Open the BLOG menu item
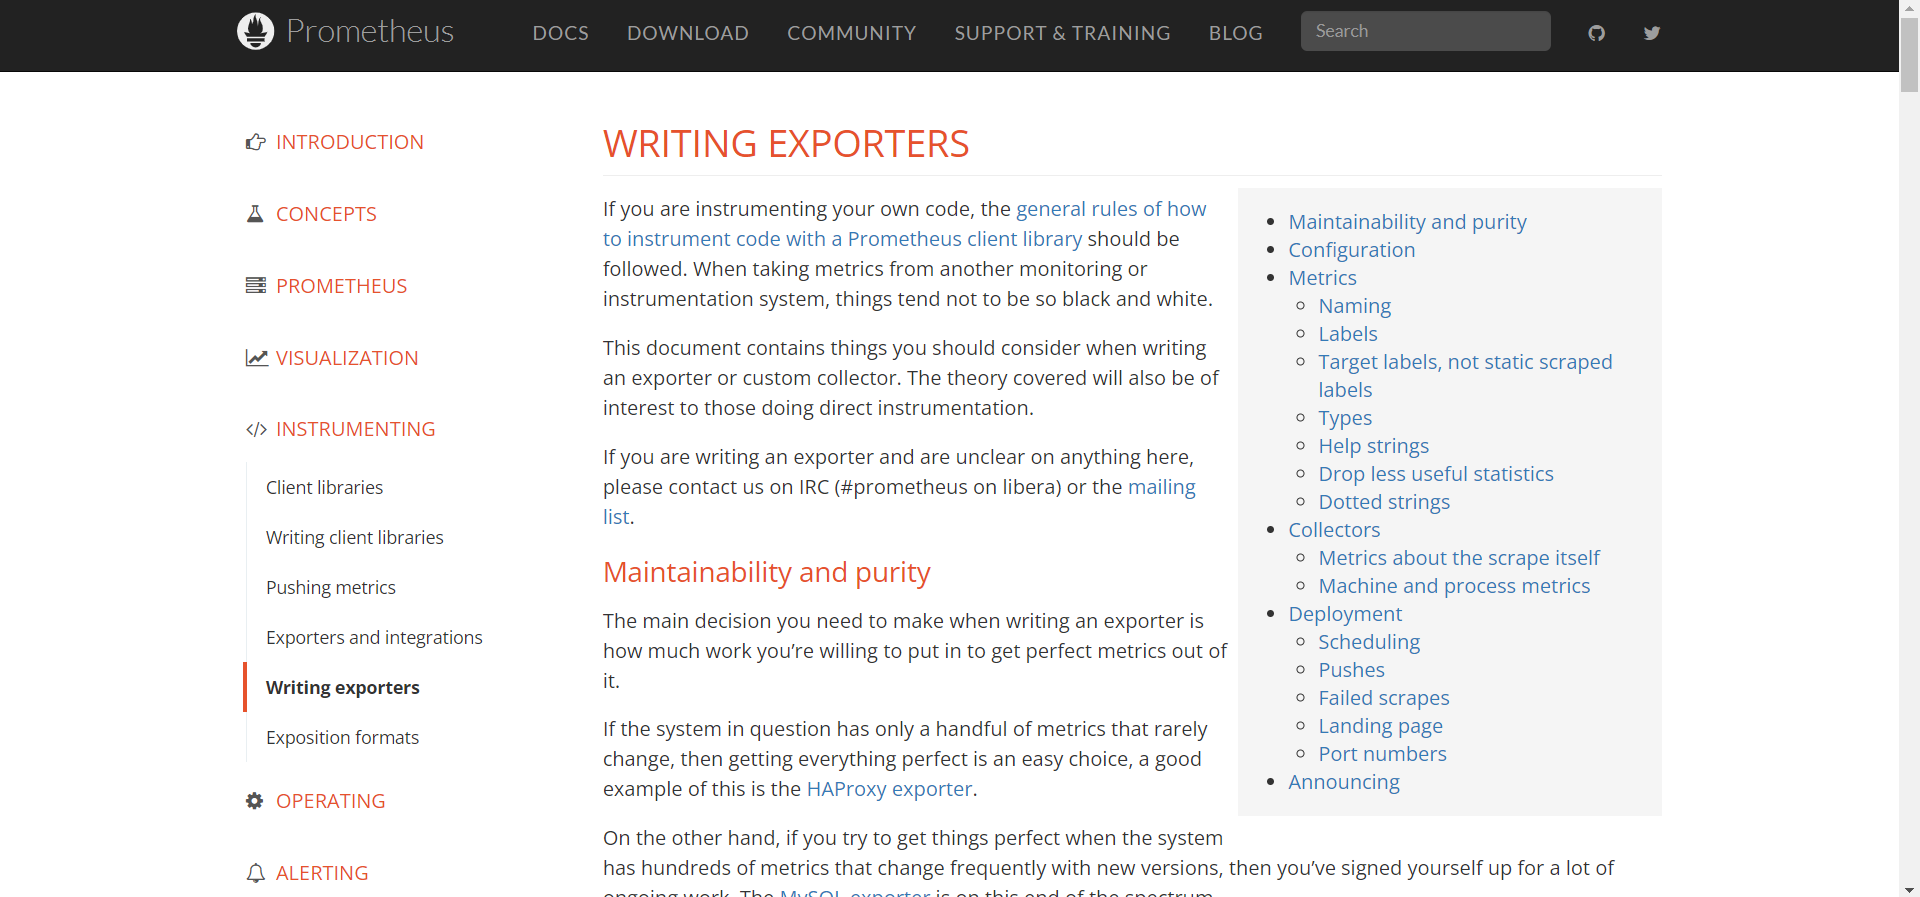This screenshot has width=1920, height=897. 1236,33
